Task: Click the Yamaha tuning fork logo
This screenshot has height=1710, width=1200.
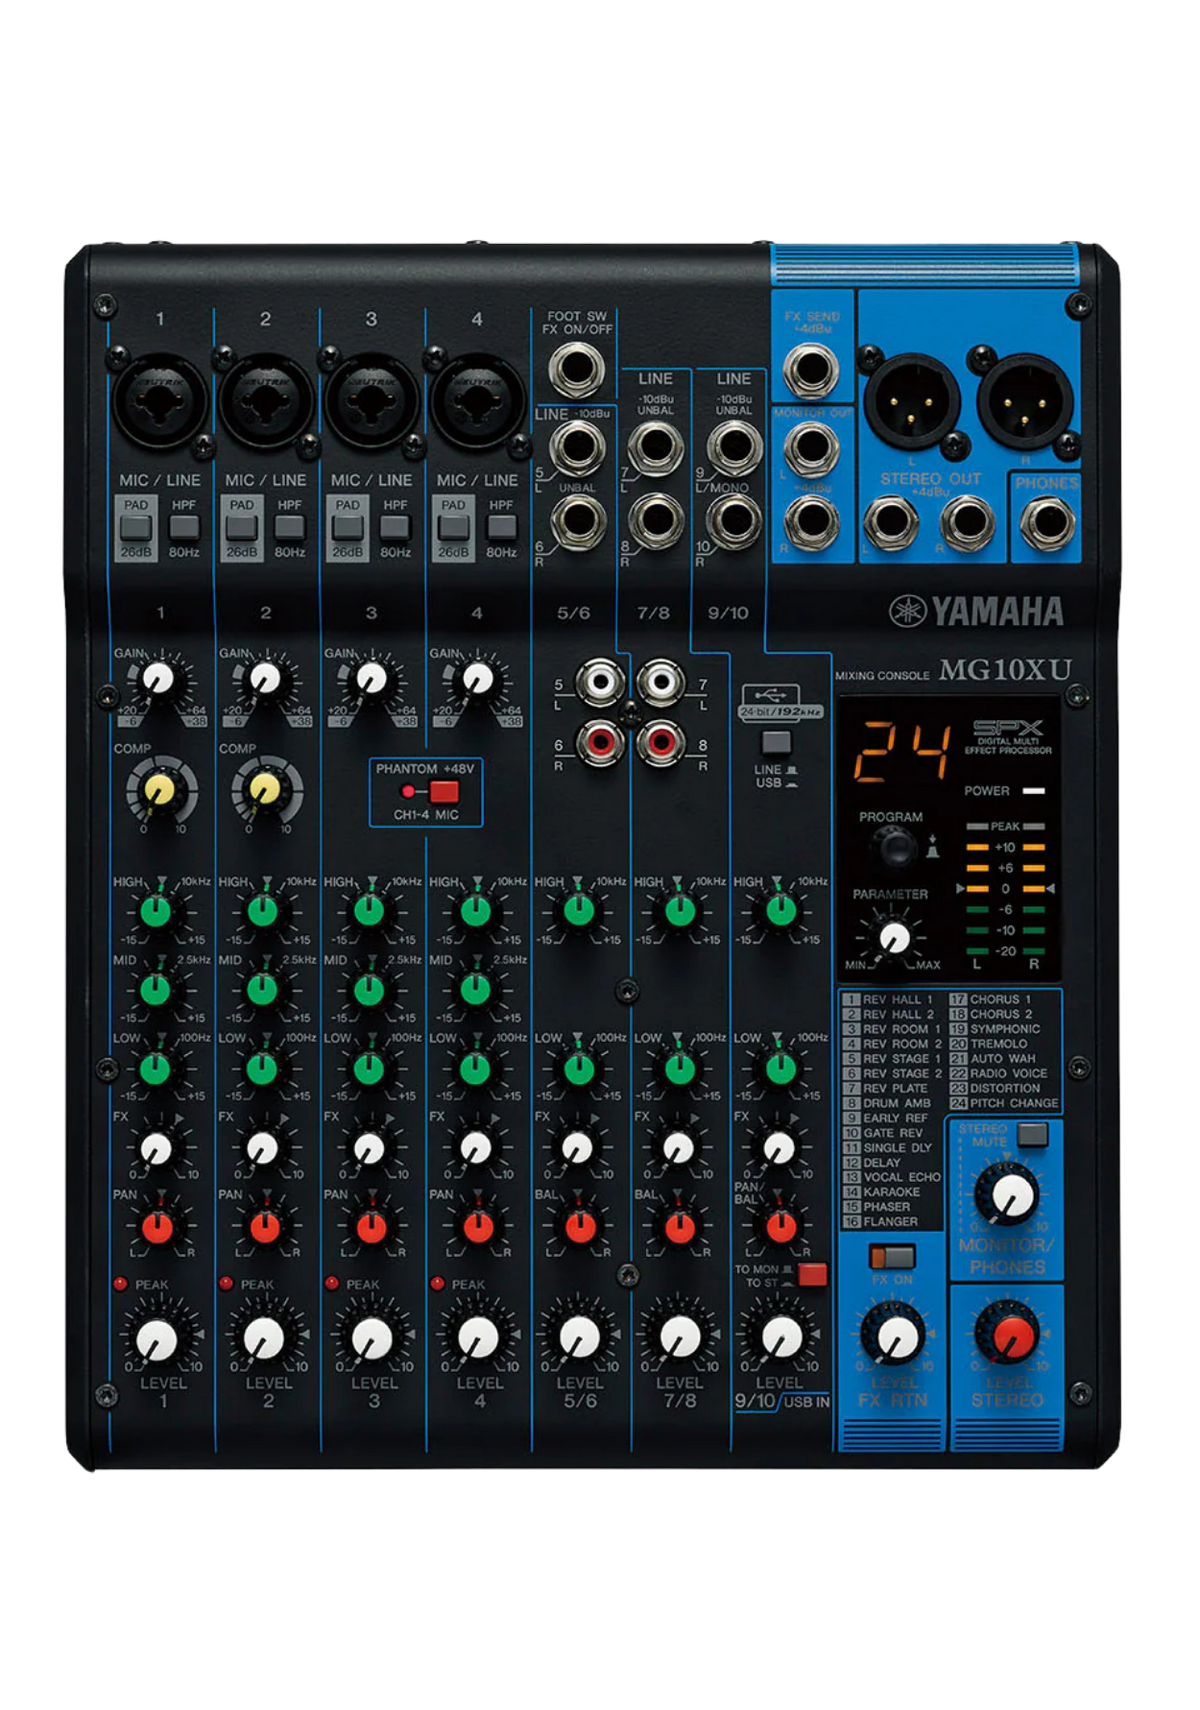Action: [906, 611]
